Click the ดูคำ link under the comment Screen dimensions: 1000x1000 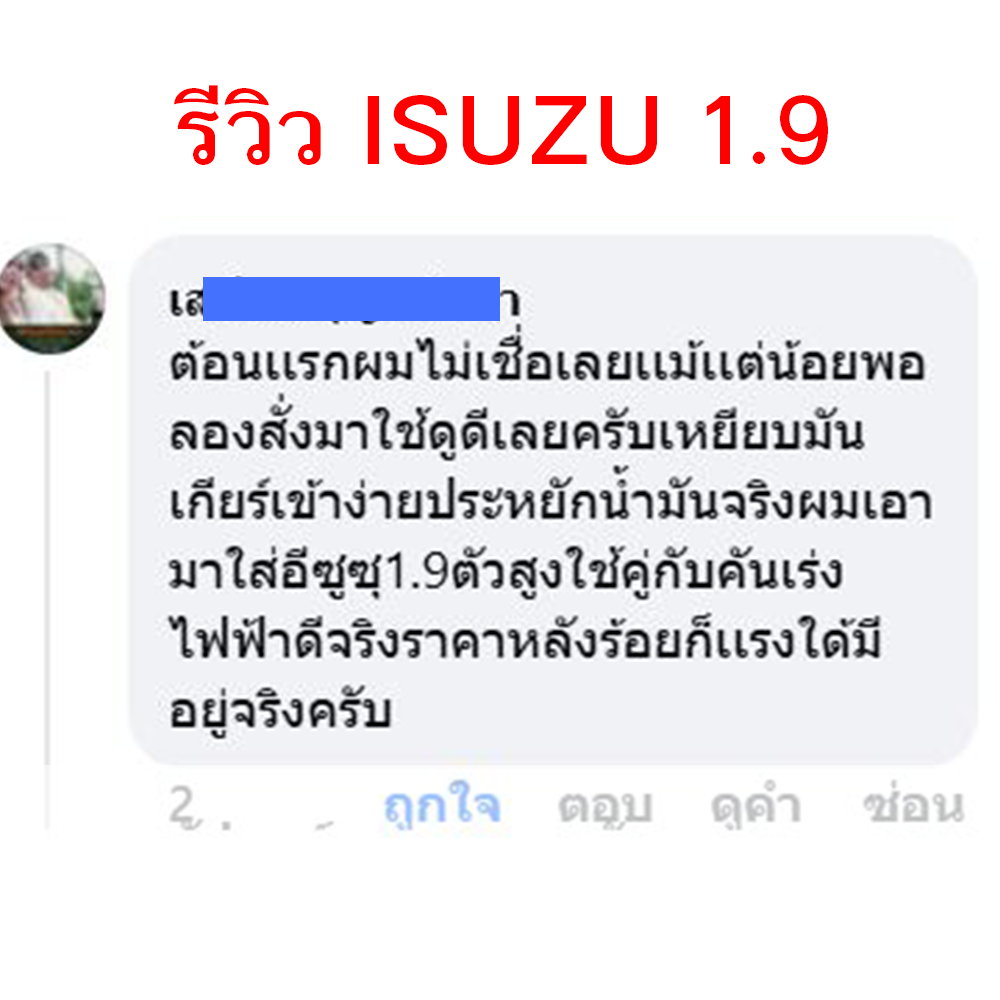point(756,806)
